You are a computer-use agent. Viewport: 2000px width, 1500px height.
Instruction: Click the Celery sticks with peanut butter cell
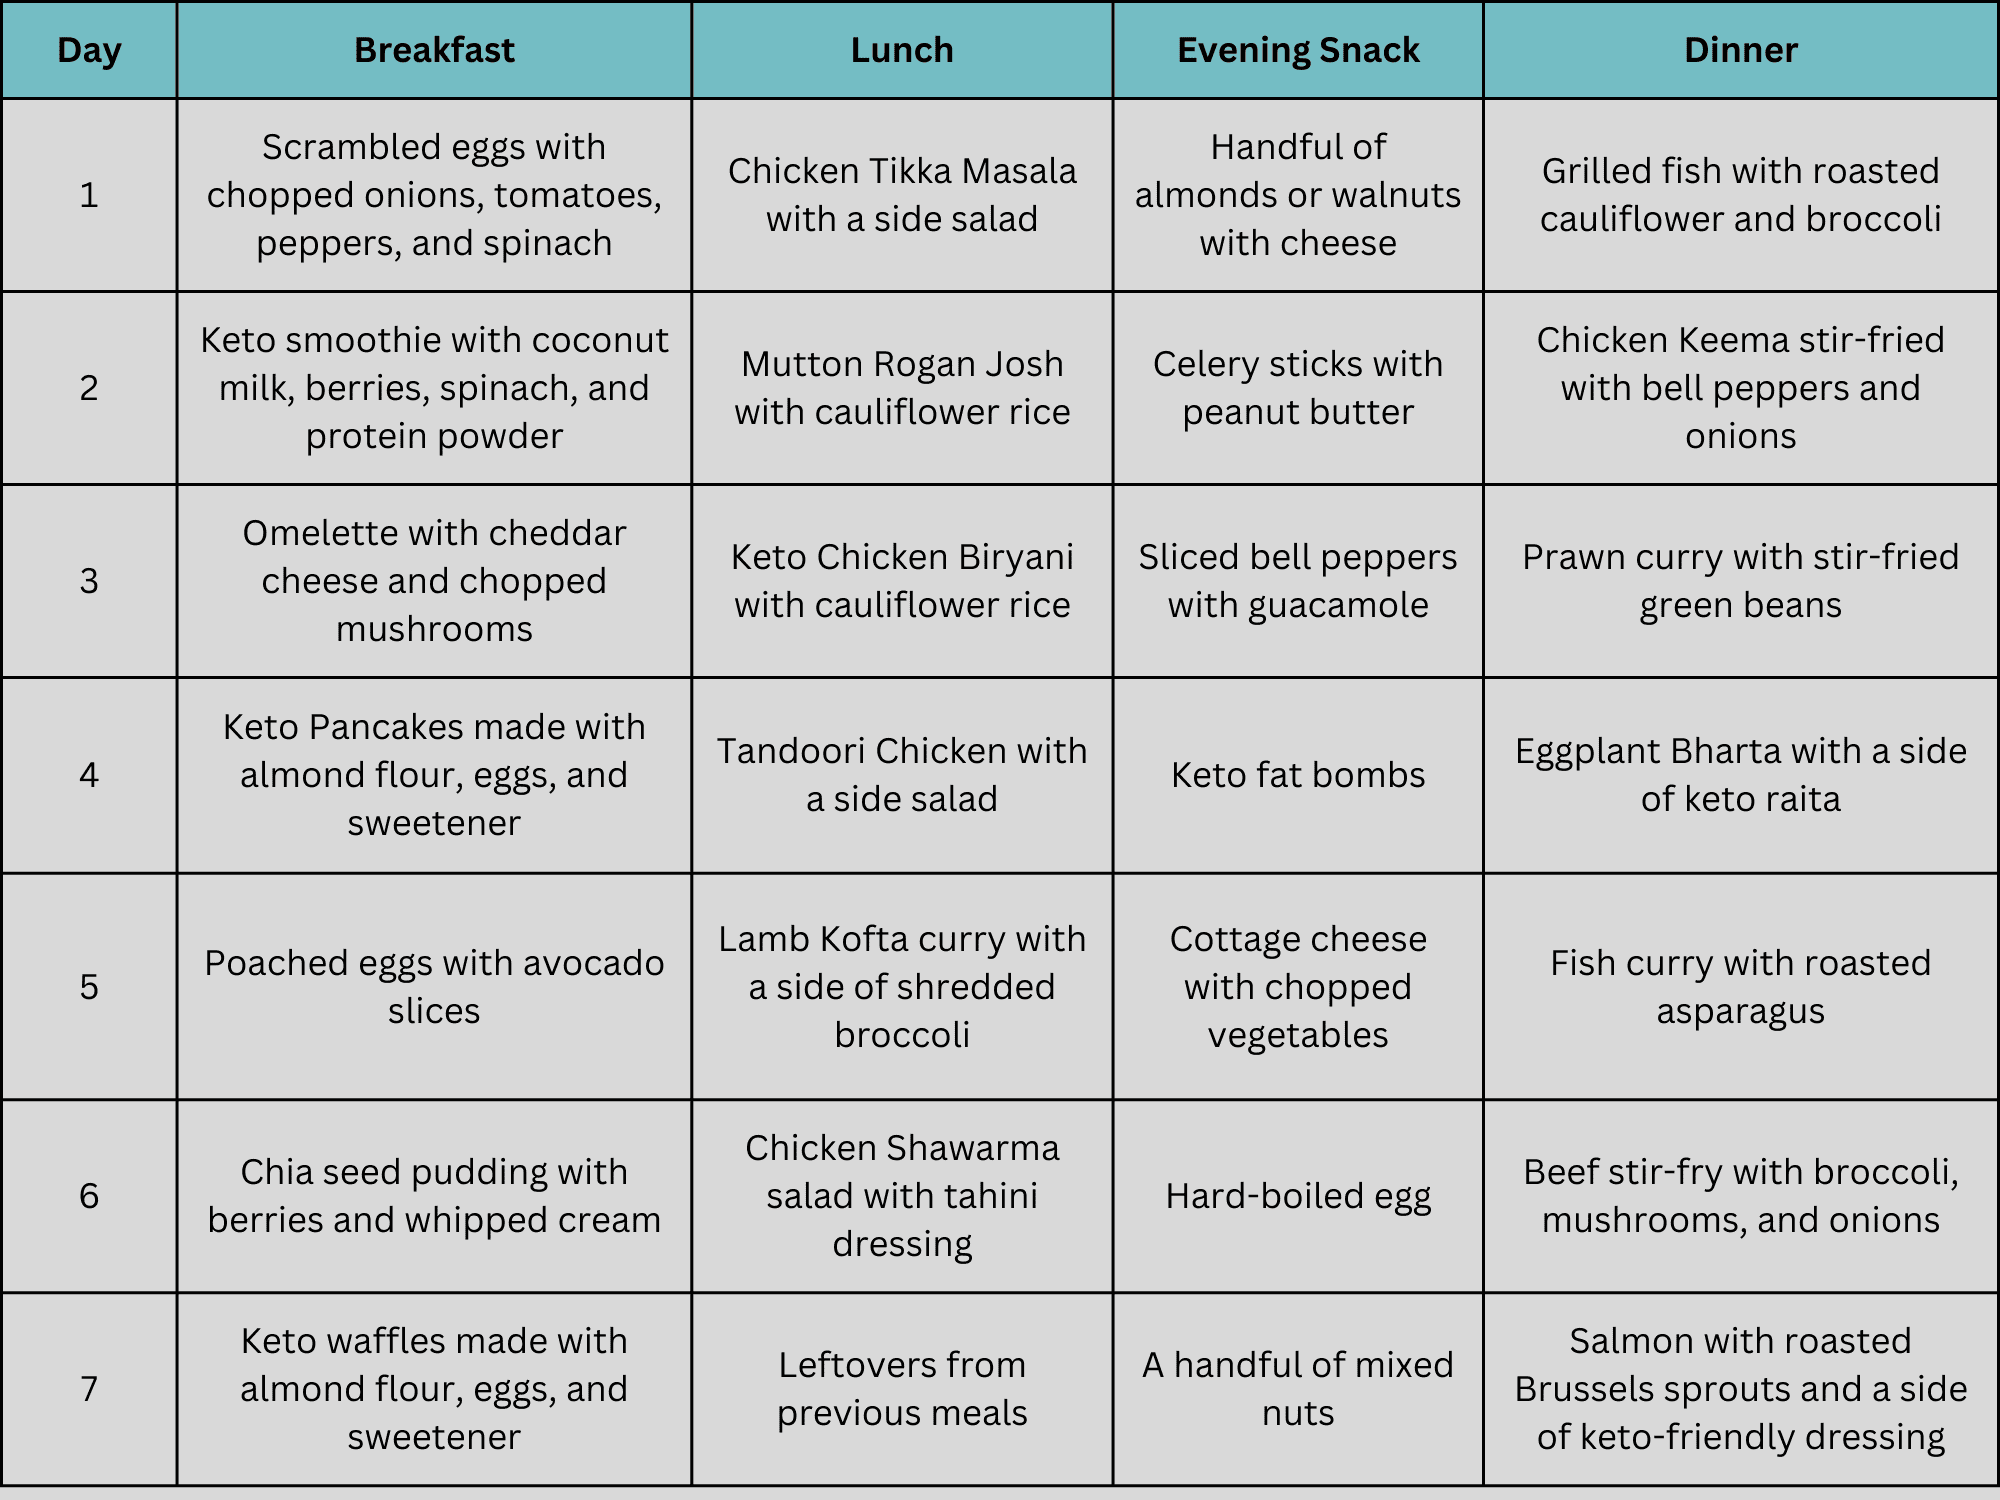tap(1298, 388)
